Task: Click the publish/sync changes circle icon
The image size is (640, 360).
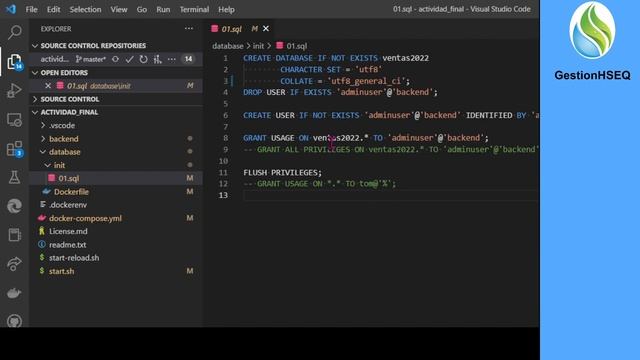Action: click(116, 59)
